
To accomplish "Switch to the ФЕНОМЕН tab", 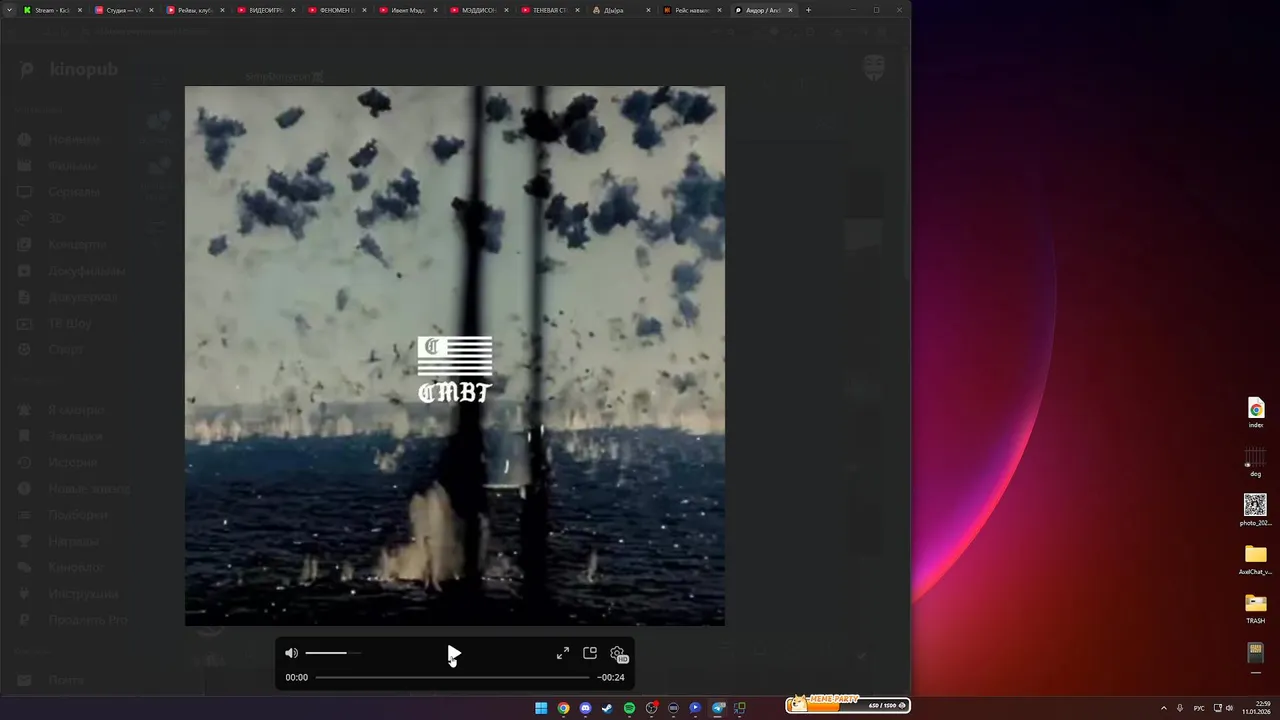I will coord(338,10).
